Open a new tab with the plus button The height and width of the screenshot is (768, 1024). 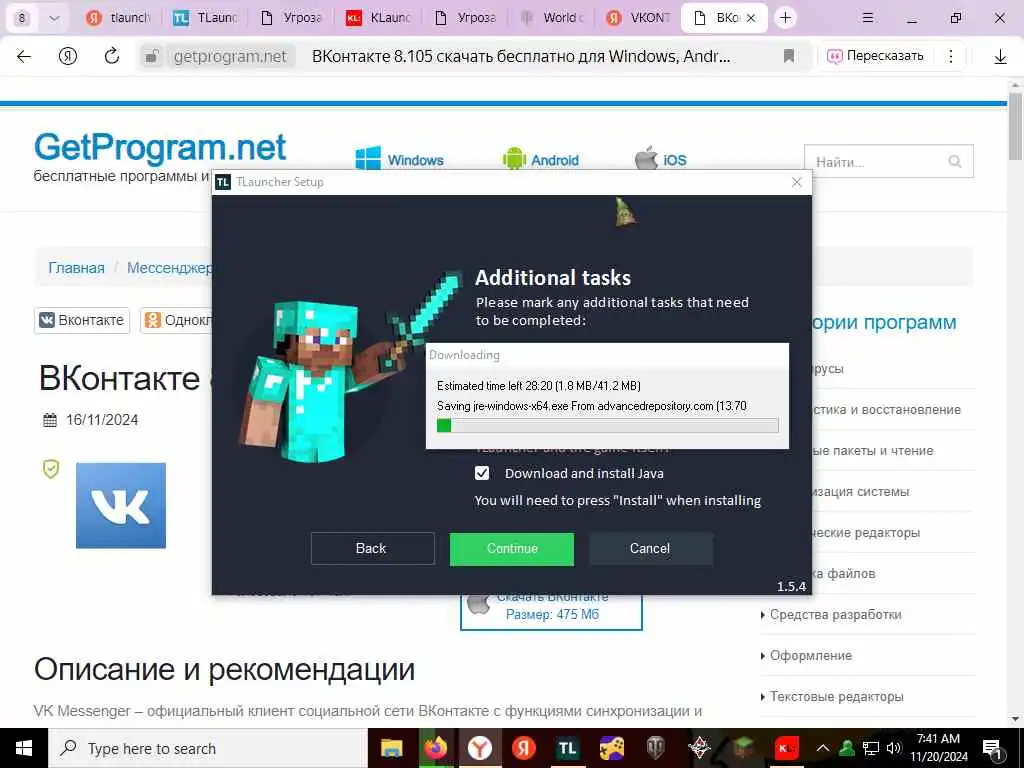pyautogui.click(x=785, y=18)
